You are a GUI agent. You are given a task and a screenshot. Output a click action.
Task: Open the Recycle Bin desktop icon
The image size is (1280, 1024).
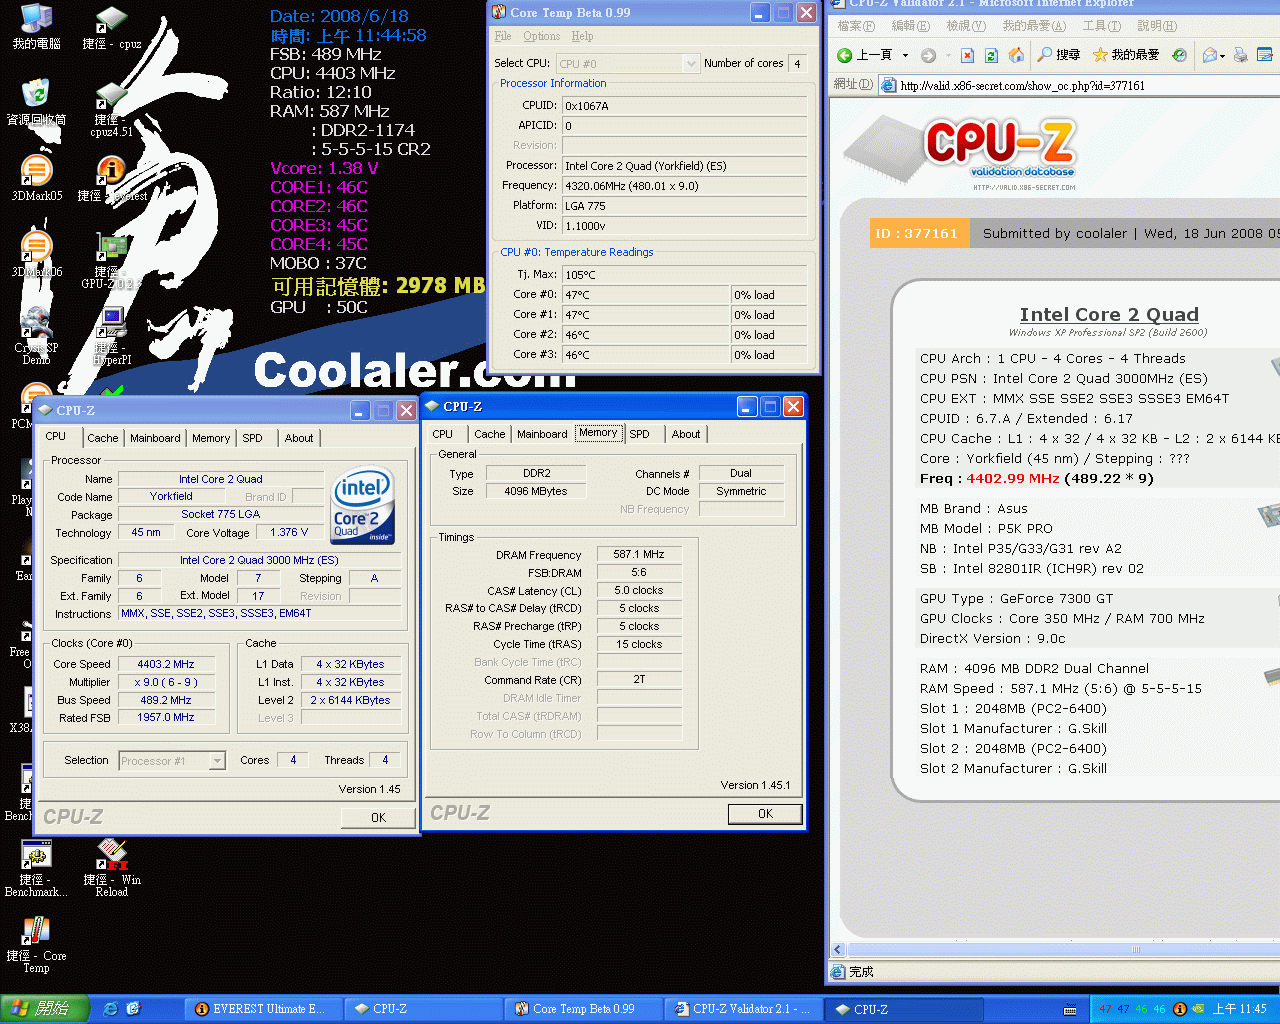[36, 102]
